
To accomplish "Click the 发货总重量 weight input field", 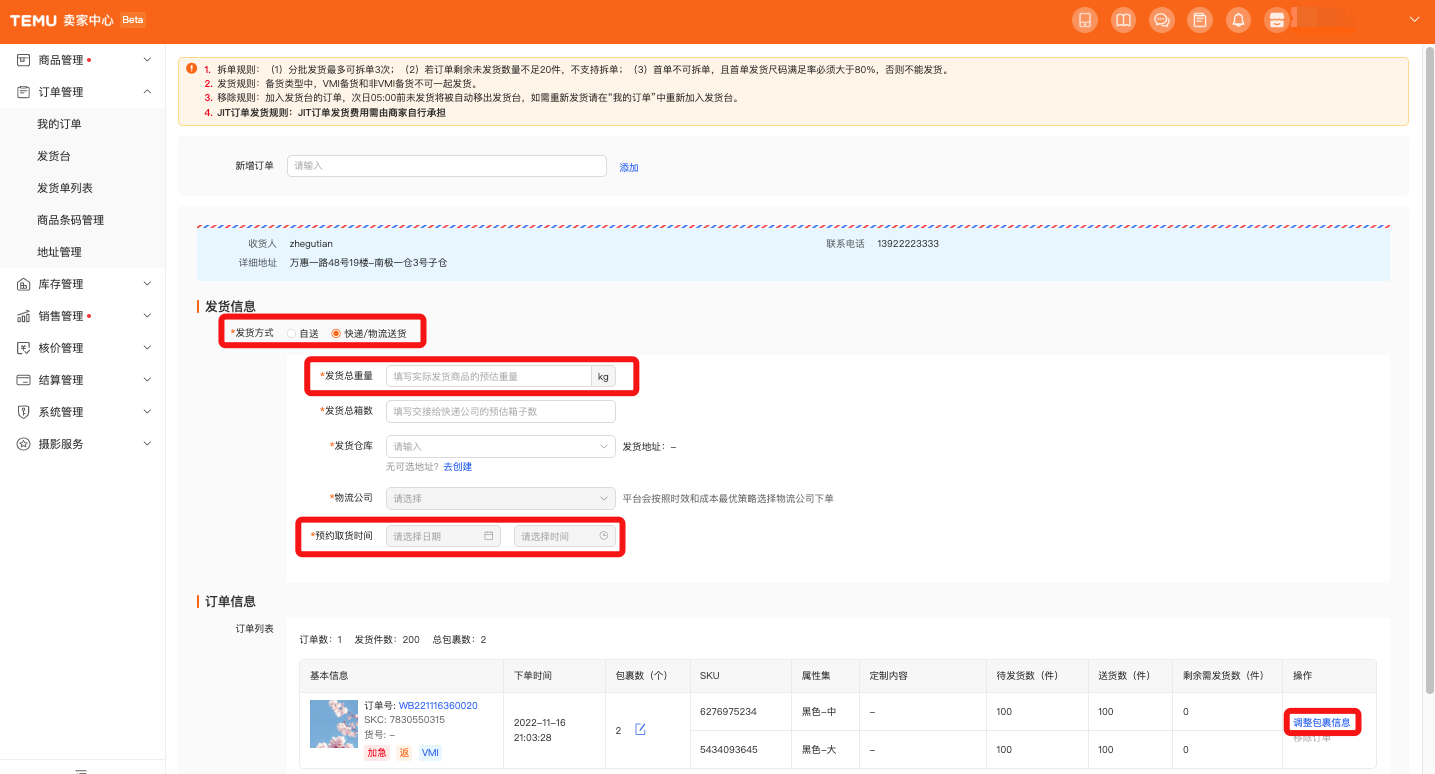I will click(488, 376).
